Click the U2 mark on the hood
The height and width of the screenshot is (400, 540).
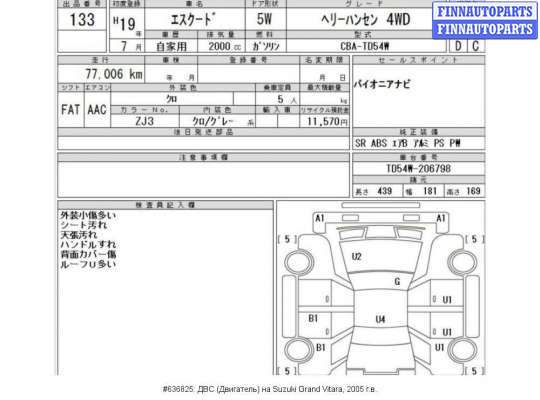[x=356, y=257]
